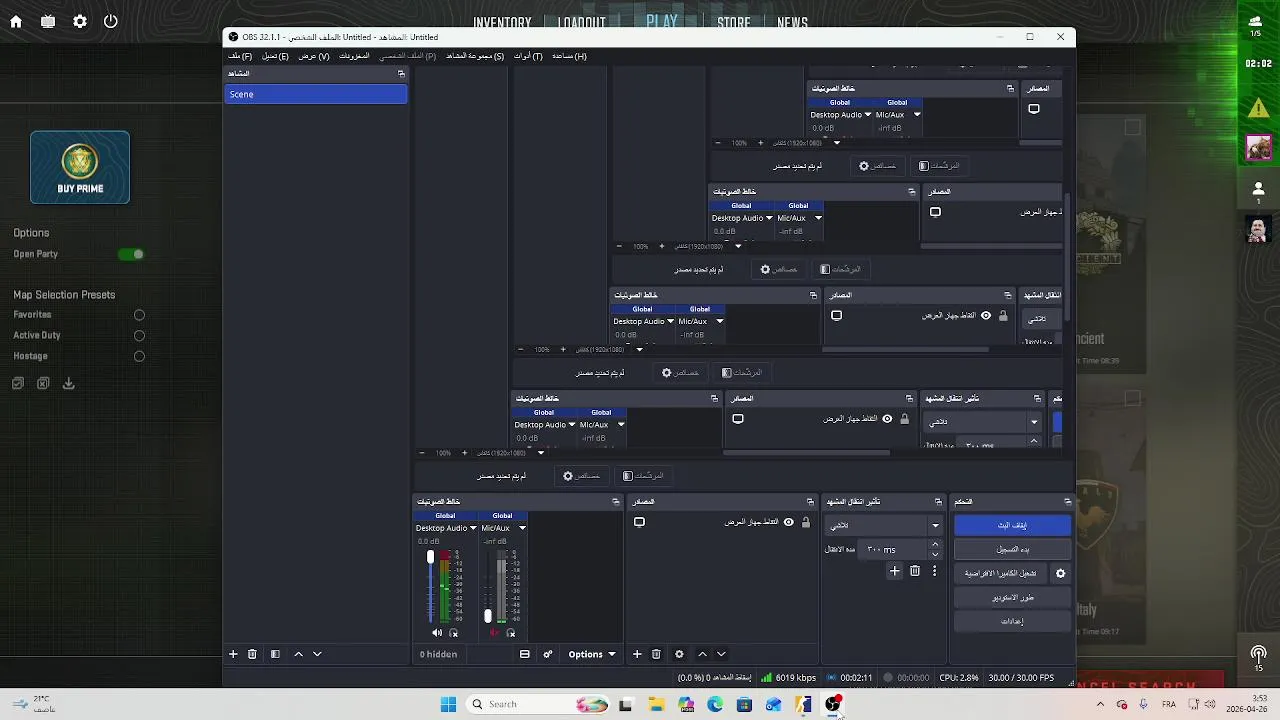The image size is (1280, 720).
Task: Click 0 hidden button in mixer
Action: 438,654
